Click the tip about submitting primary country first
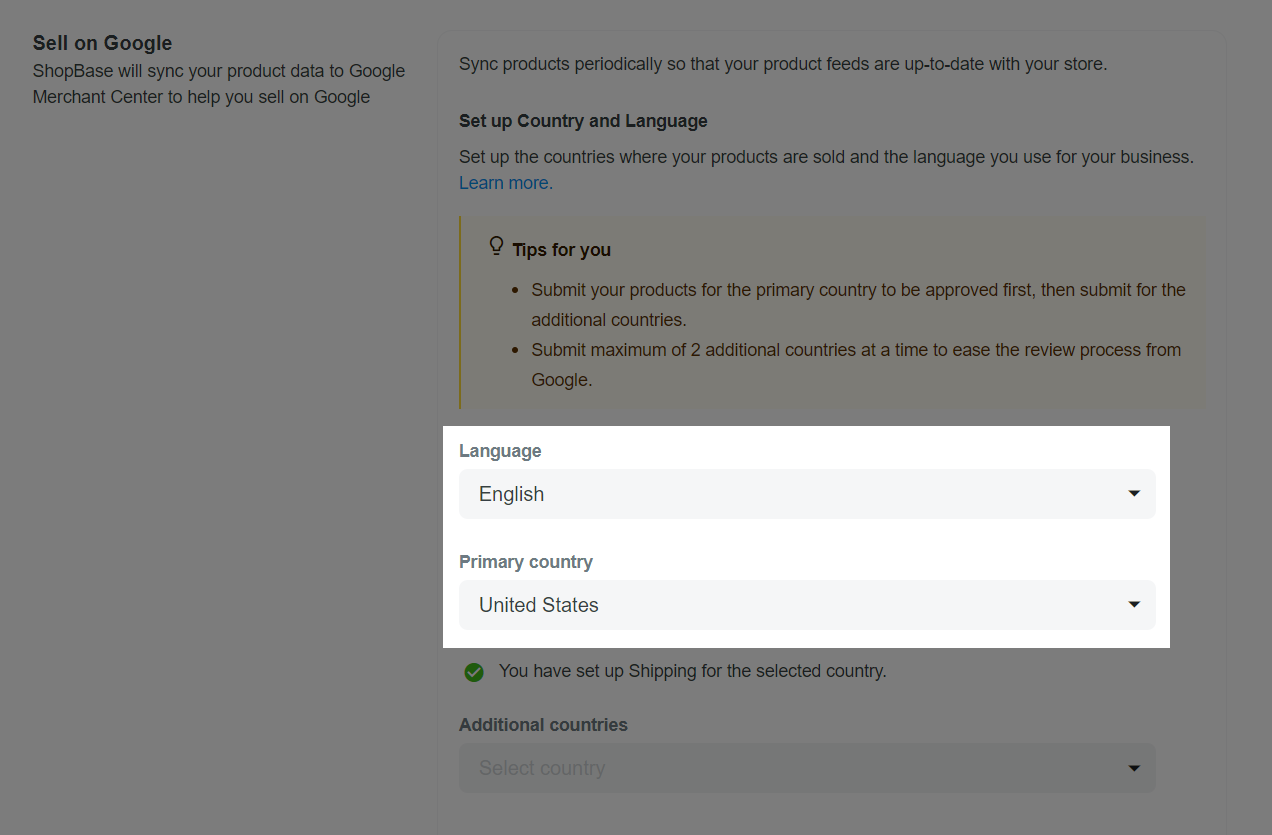 click(x=858, y=304)
